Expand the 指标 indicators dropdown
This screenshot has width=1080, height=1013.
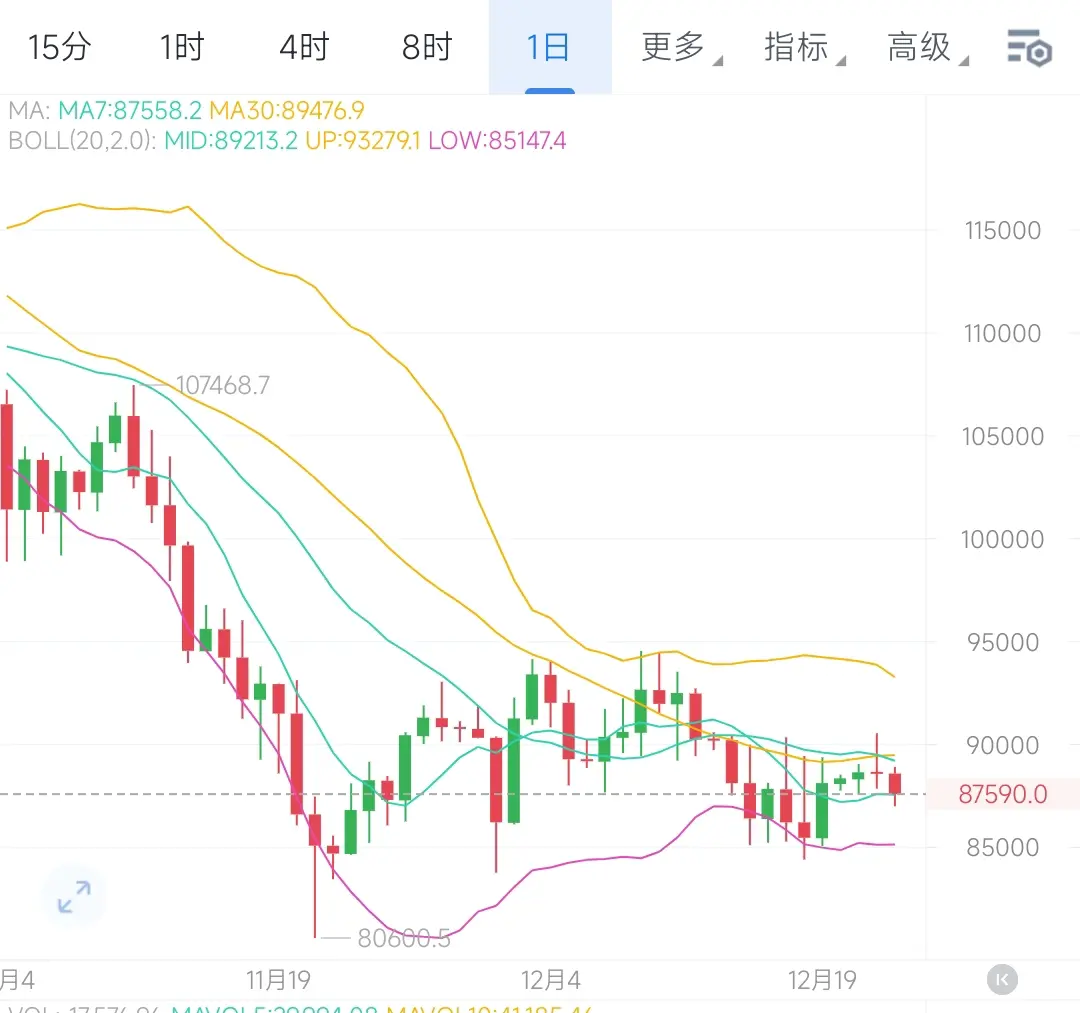click(x=804, y=47)
